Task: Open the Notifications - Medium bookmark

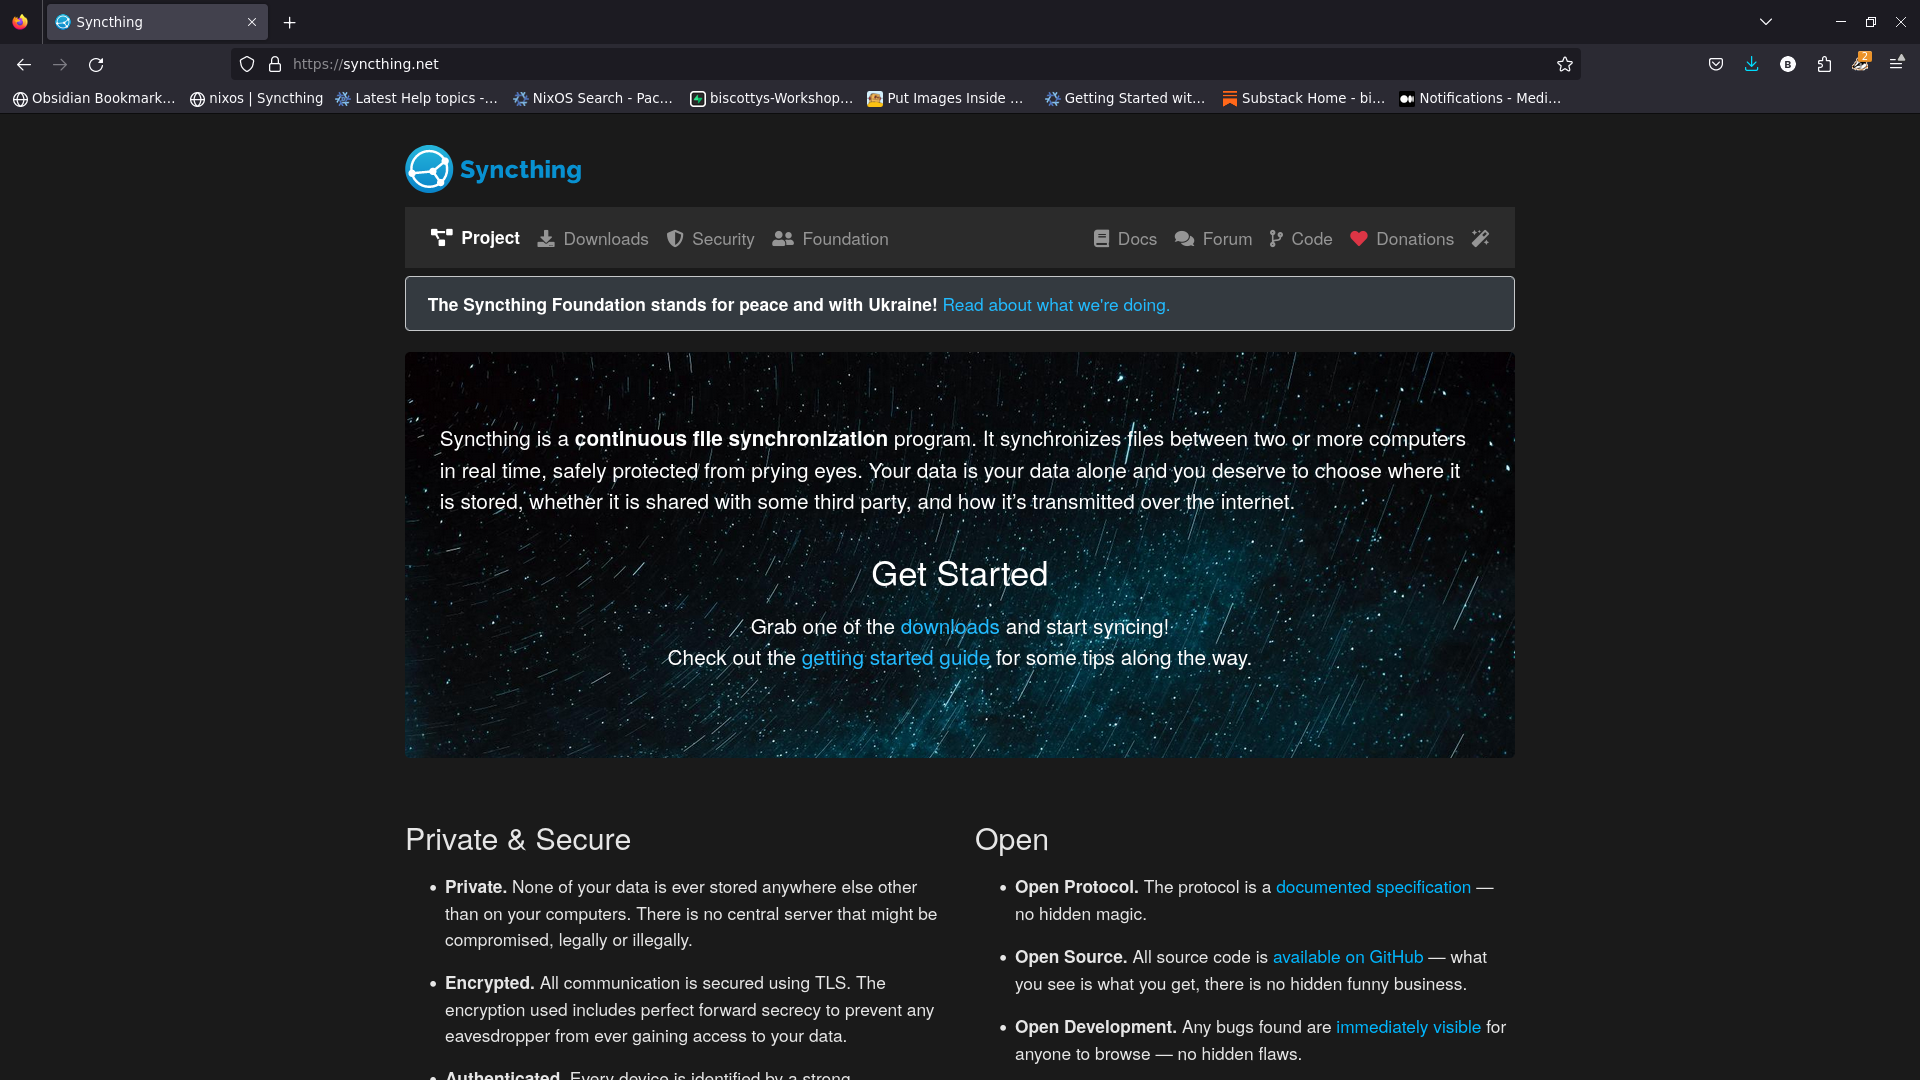Action: pos(1480,98)
